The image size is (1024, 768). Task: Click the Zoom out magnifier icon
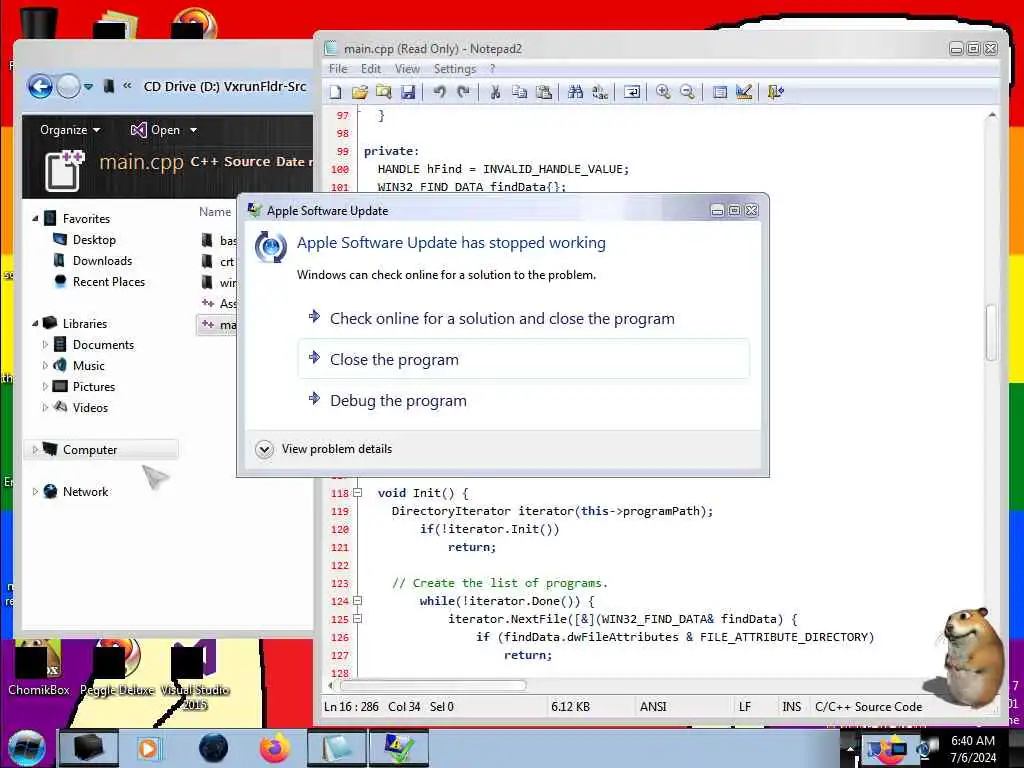coord(687,92)
